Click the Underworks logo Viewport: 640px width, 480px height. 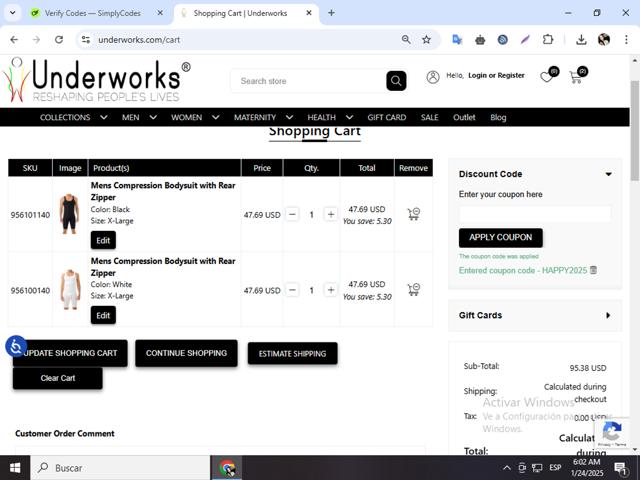click(96, 80)
